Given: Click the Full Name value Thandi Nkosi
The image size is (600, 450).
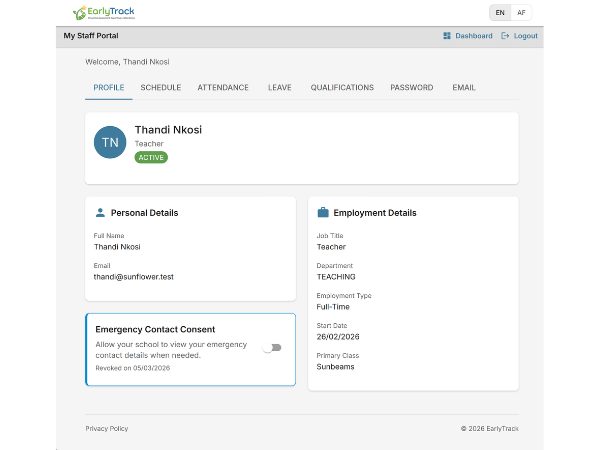Looking at the screenshot, I should [117, 247].
